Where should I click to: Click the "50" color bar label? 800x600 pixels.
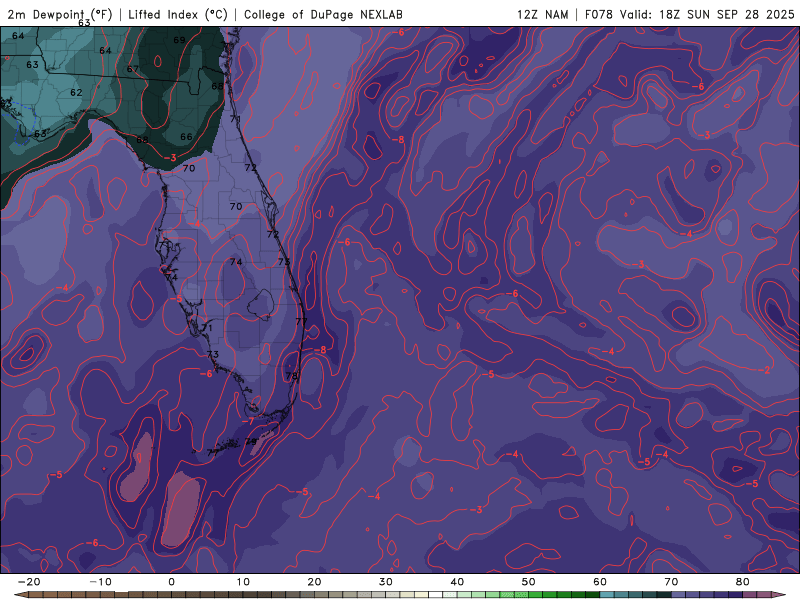(529, 582)
